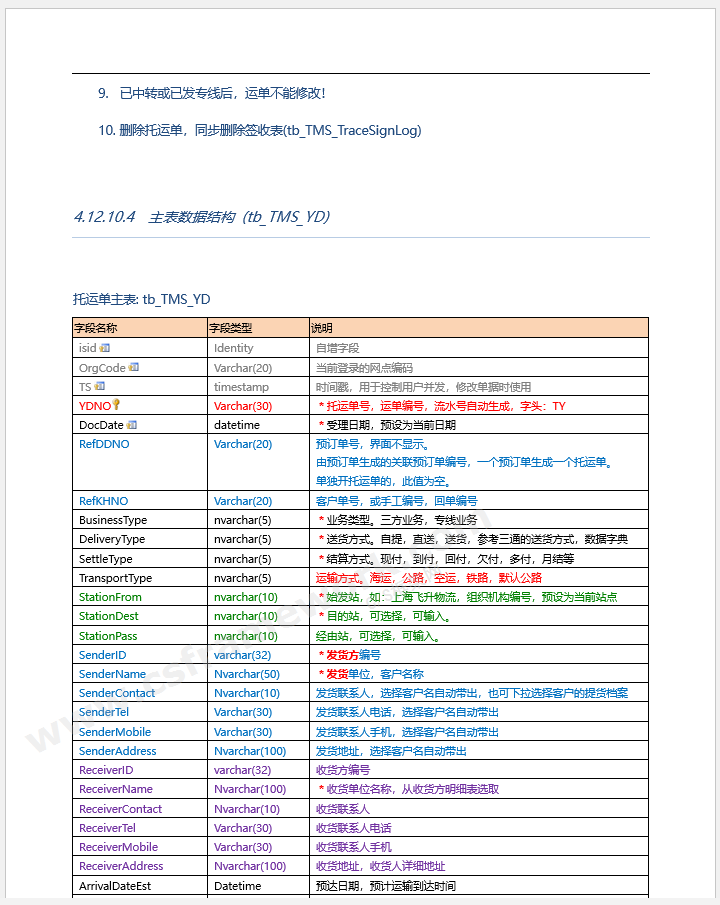The image size is (720, 905).
Task: Click the 托运单主表: tb_TMS_YD table caption
Action: click(142, 299)
